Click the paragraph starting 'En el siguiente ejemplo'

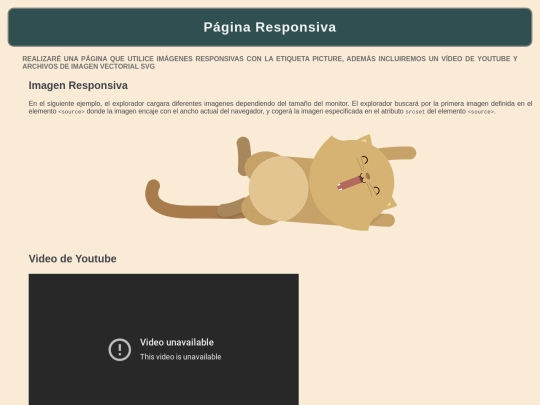coord(280,107)
